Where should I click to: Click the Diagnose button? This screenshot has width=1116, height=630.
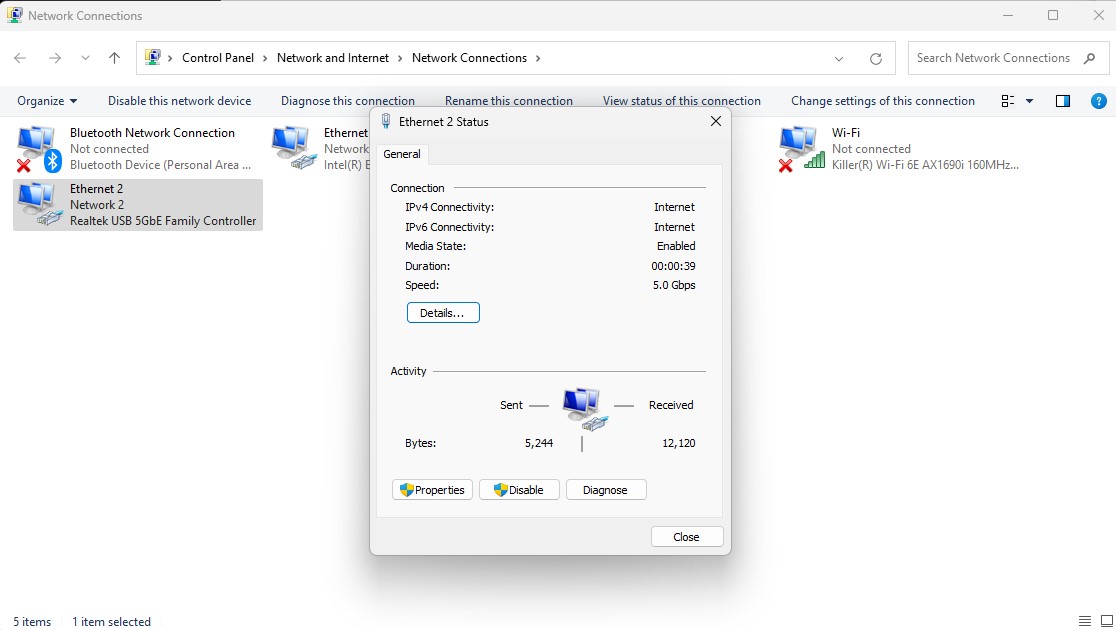point(606,490)
